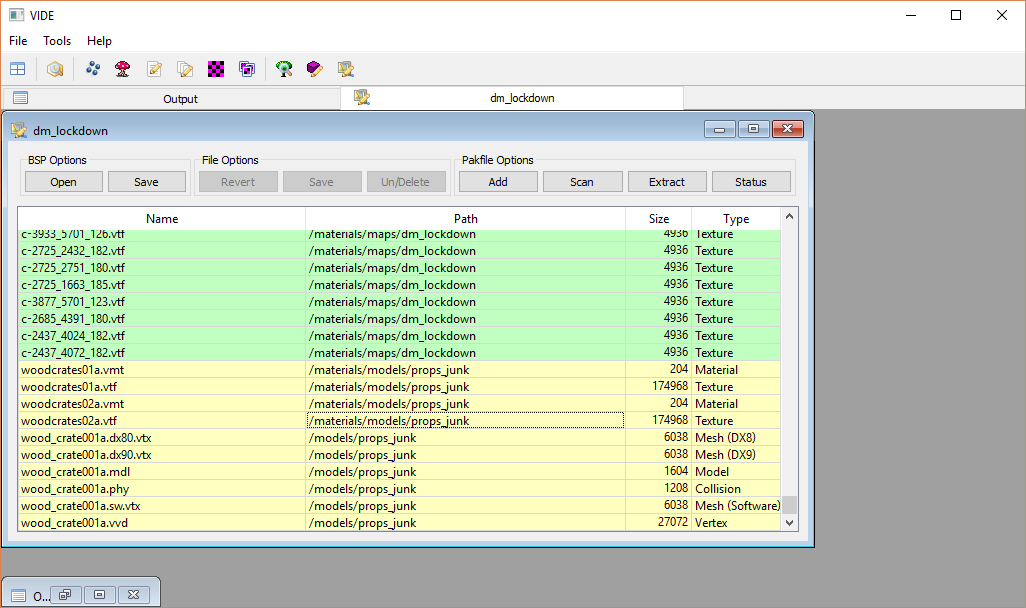Click the Un/Delete button
The height and width of the screenshot is (608, 1026).
pyautogui.click(x=406, y=182)
